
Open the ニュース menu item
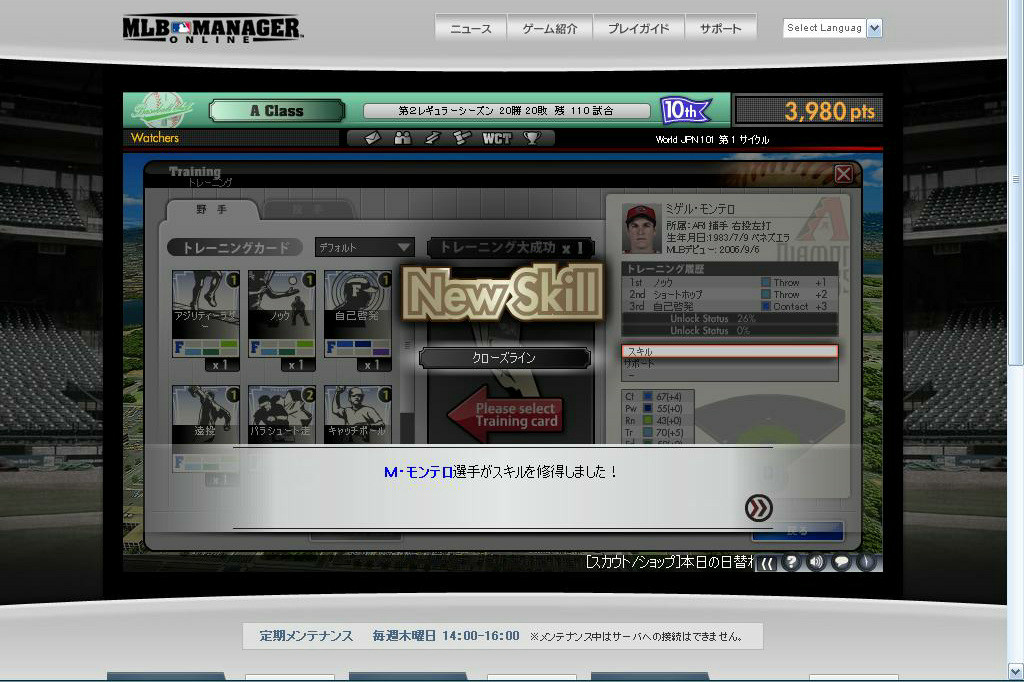[x=471, y=29]
